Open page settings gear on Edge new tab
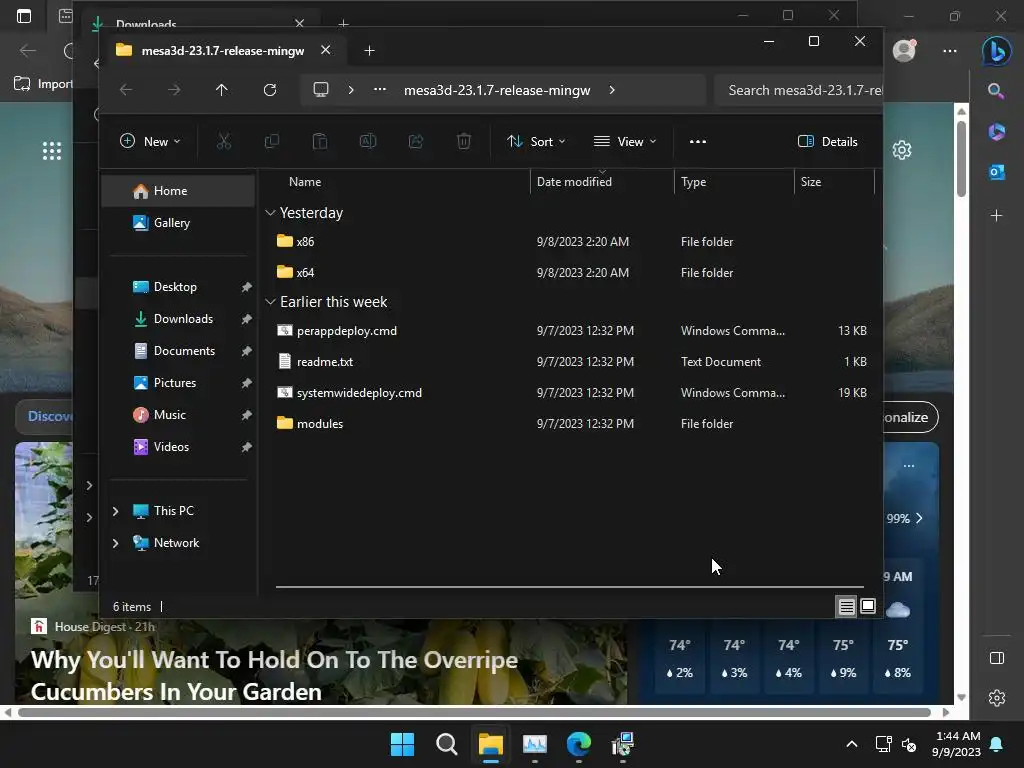Viewport: 1024px width, 768px height. pyautogui.click(x=902, y=150)
